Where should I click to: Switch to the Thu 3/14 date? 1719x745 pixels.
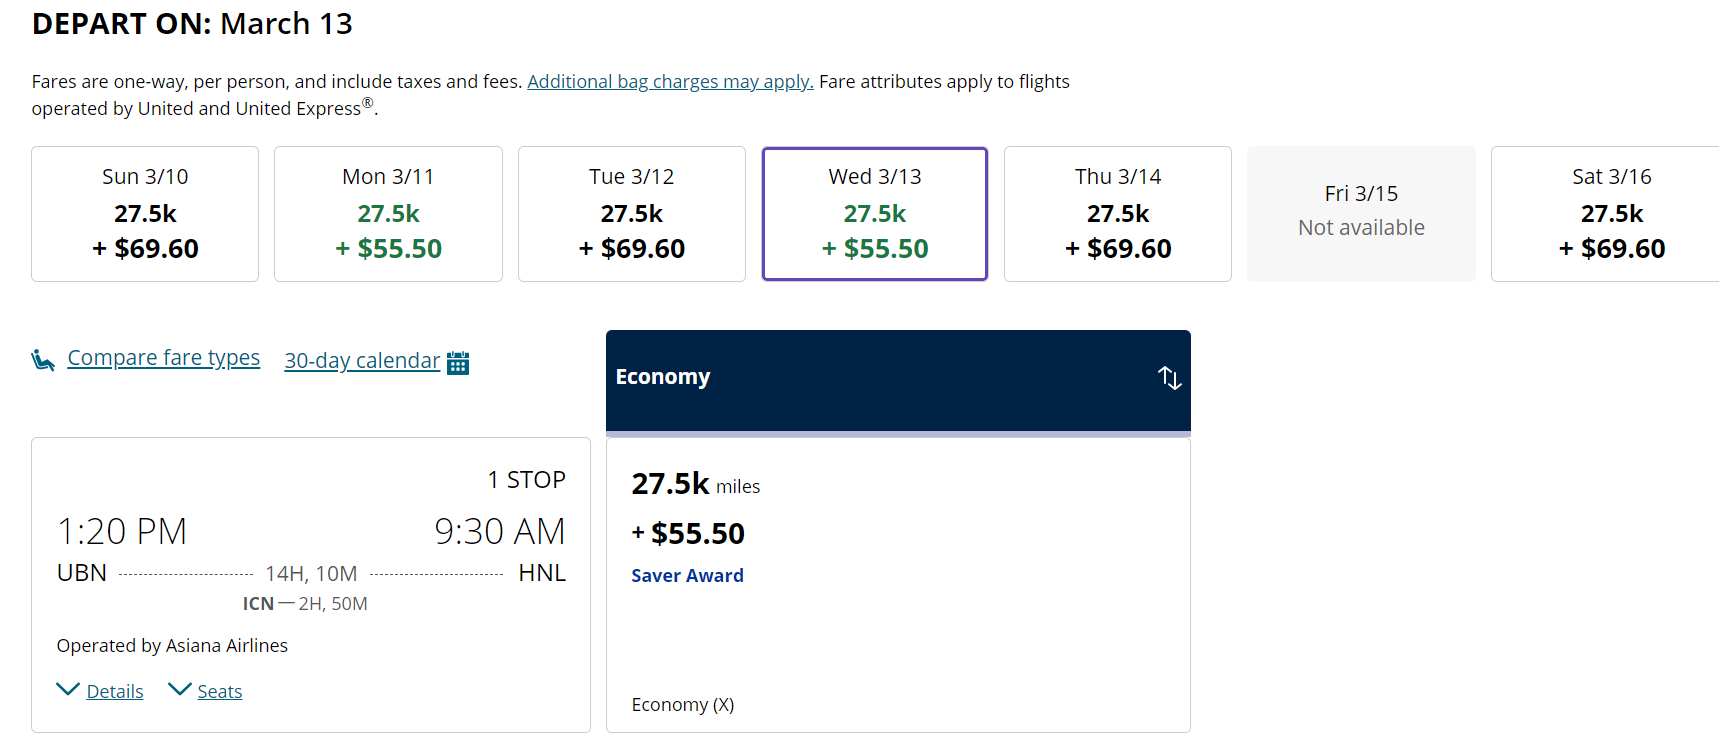[x=1118, y=214]
